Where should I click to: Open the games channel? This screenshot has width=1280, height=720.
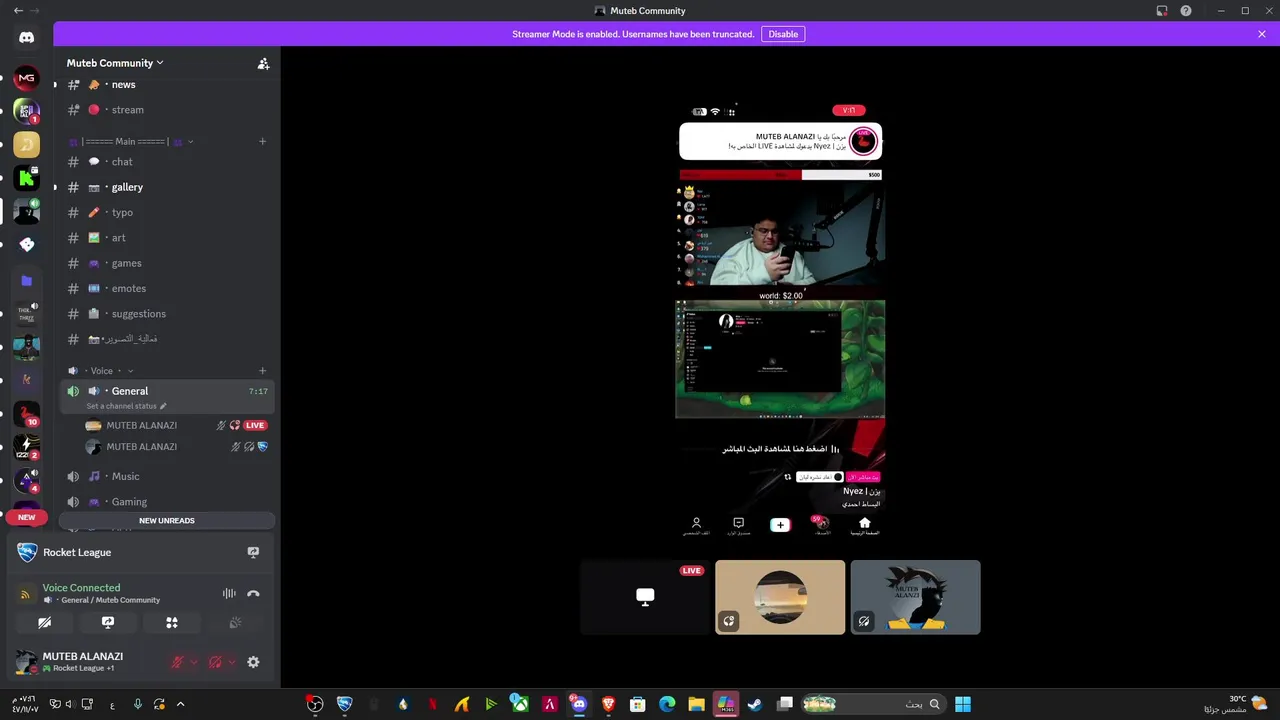(x=165, y=263)
